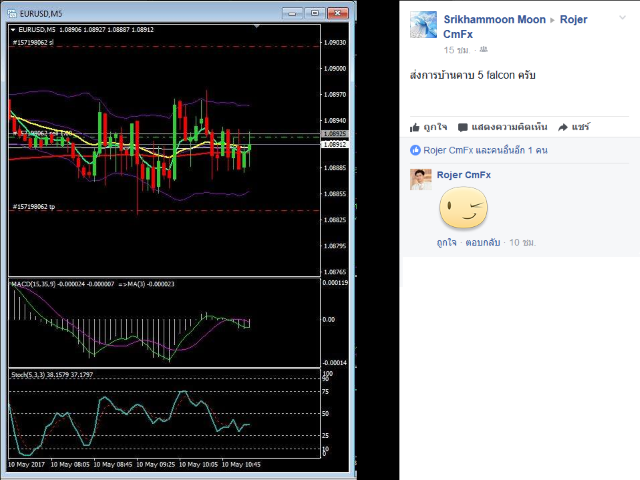Like the post with ถูกใจ thumbs up
The width and height of the screenshot is (640, 480).
pyautogui.click(x=429, y=127)
